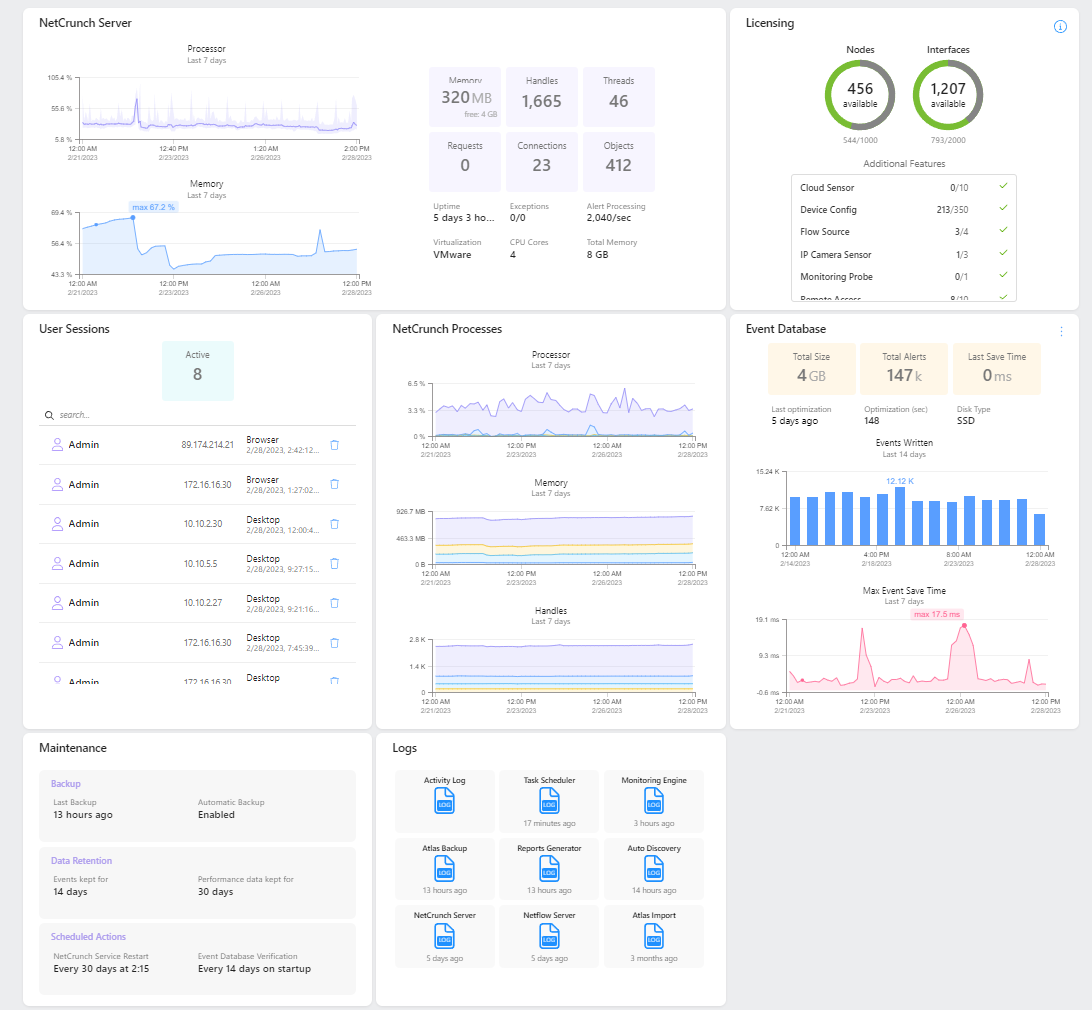Open the Auto Discovery log icon
The height and width of the screenshot is (1011, 1092).
(x=654, y=870)
